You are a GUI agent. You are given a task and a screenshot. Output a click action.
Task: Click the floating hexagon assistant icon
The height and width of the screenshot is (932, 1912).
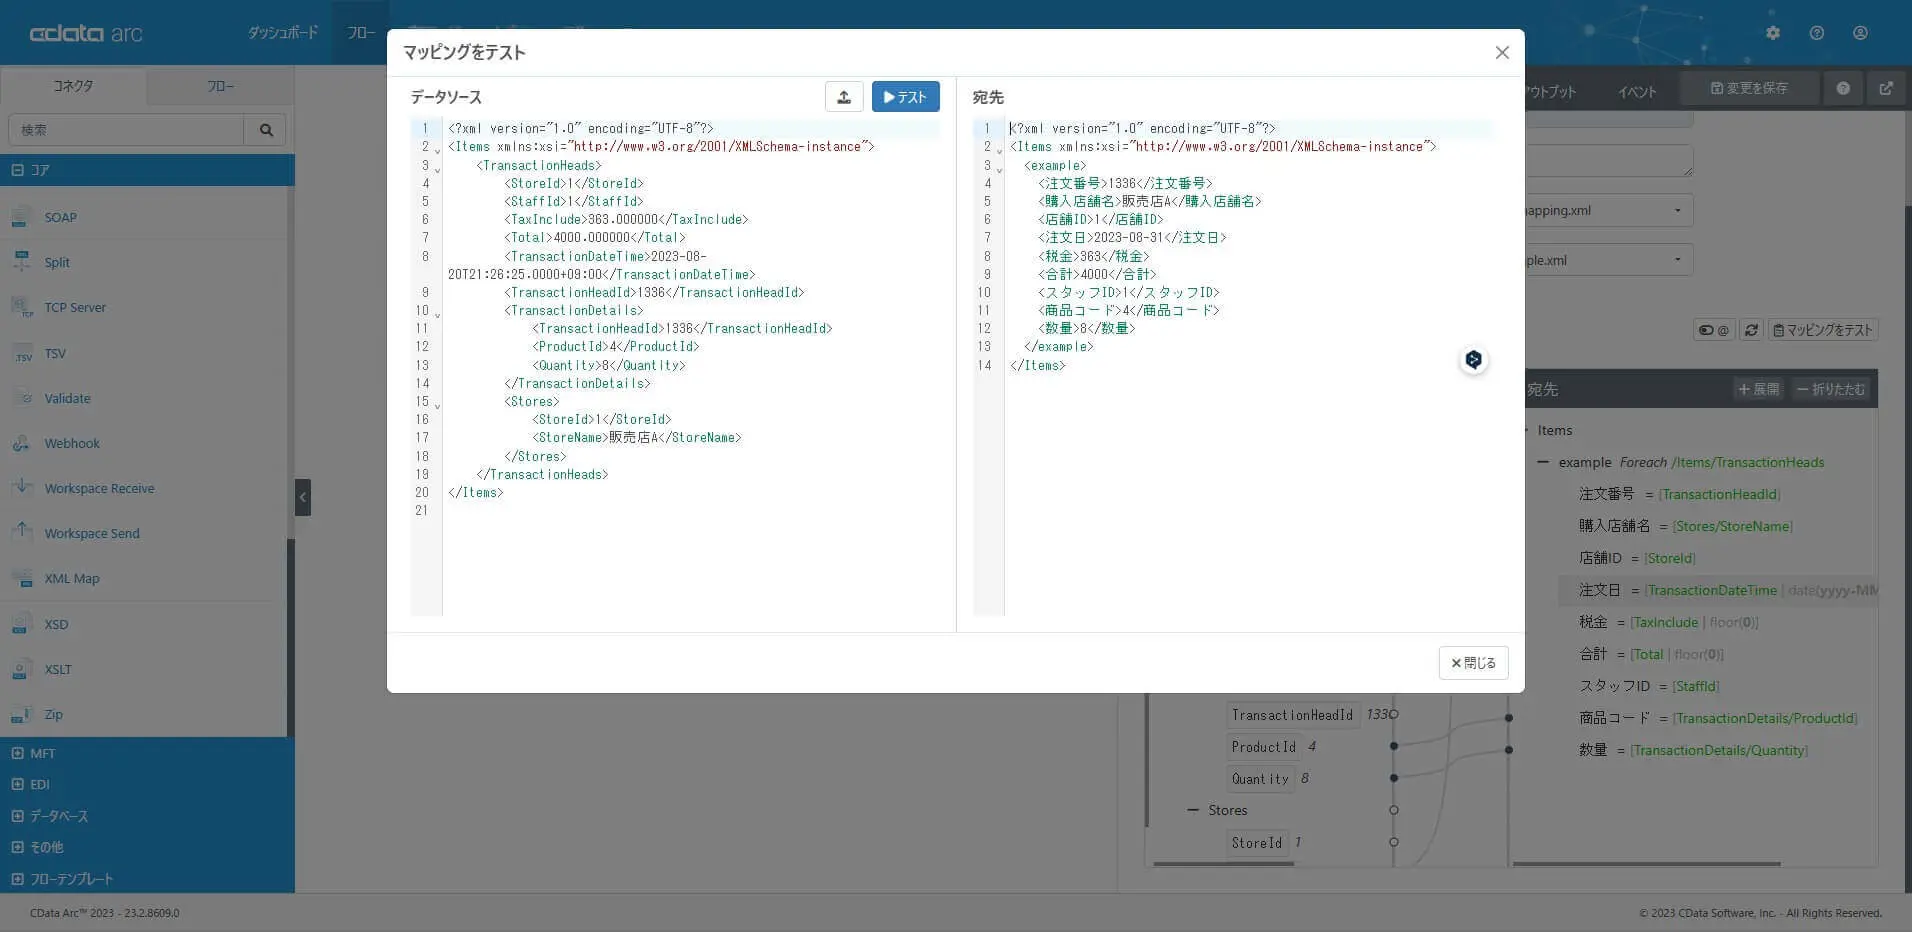point(1473,360)
